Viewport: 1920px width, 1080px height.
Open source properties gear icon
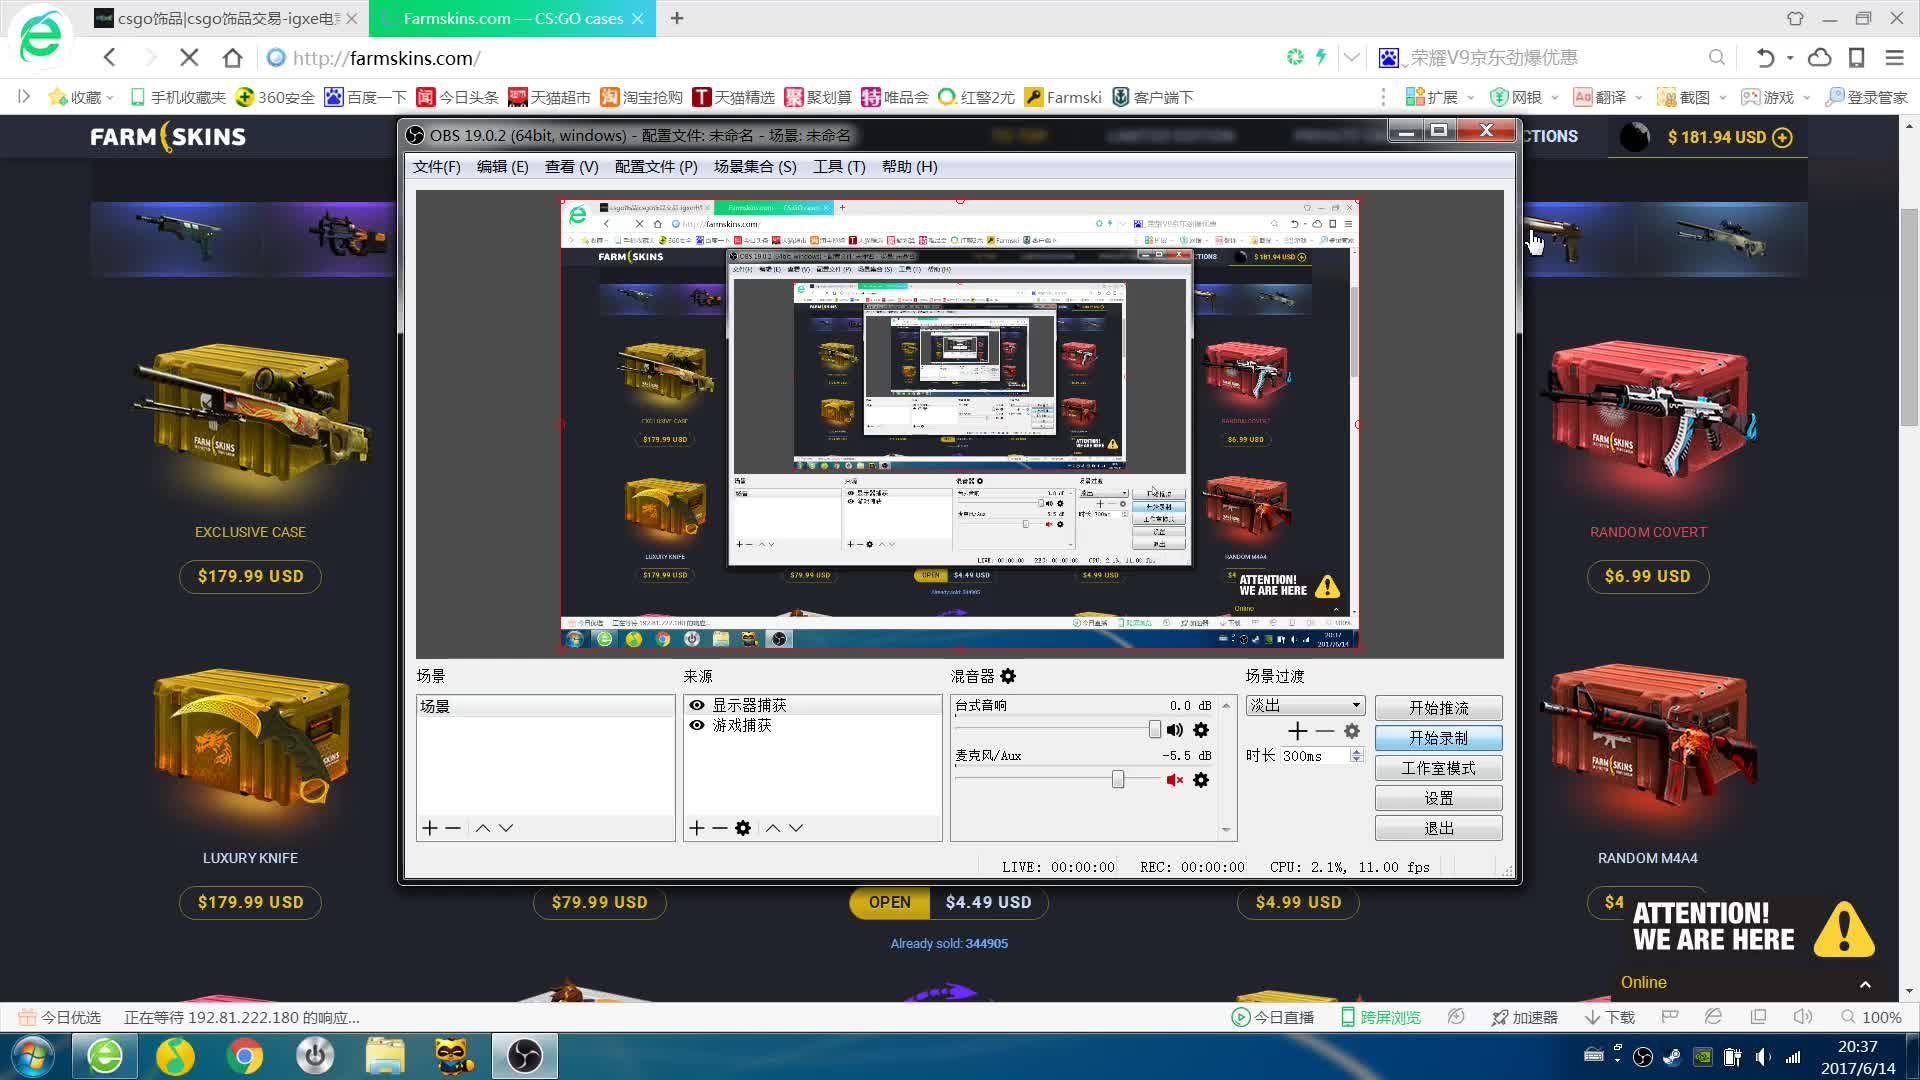tap(743, 828)
